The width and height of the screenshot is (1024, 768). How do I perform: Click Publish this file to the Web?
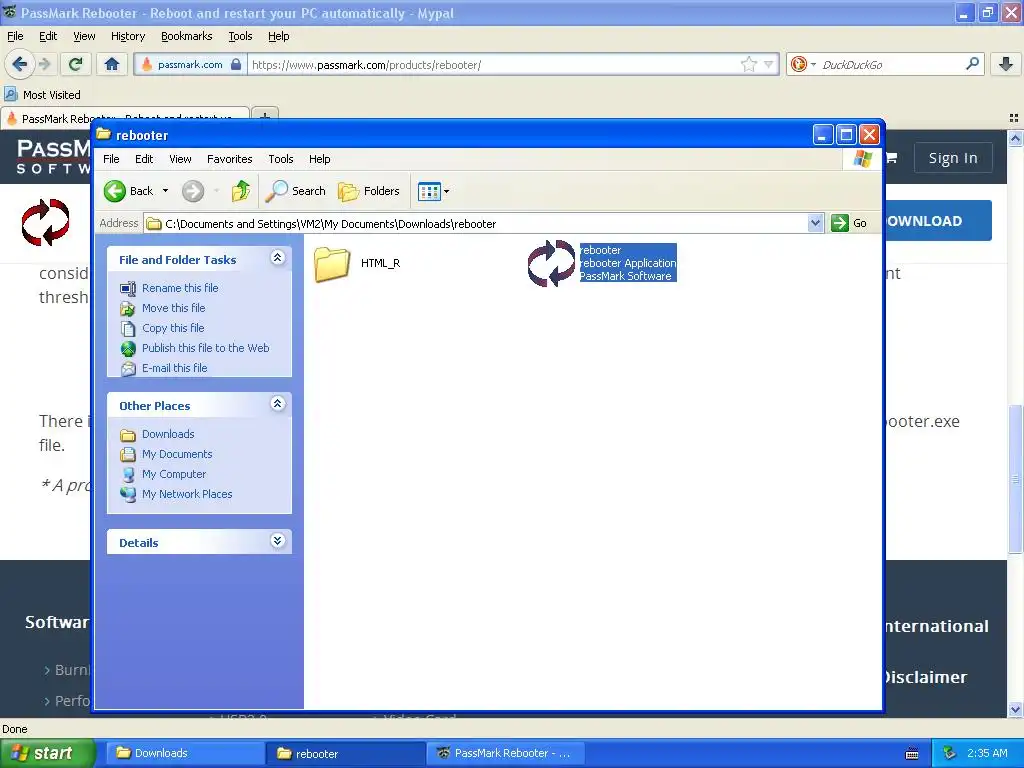tap(206, 348)
